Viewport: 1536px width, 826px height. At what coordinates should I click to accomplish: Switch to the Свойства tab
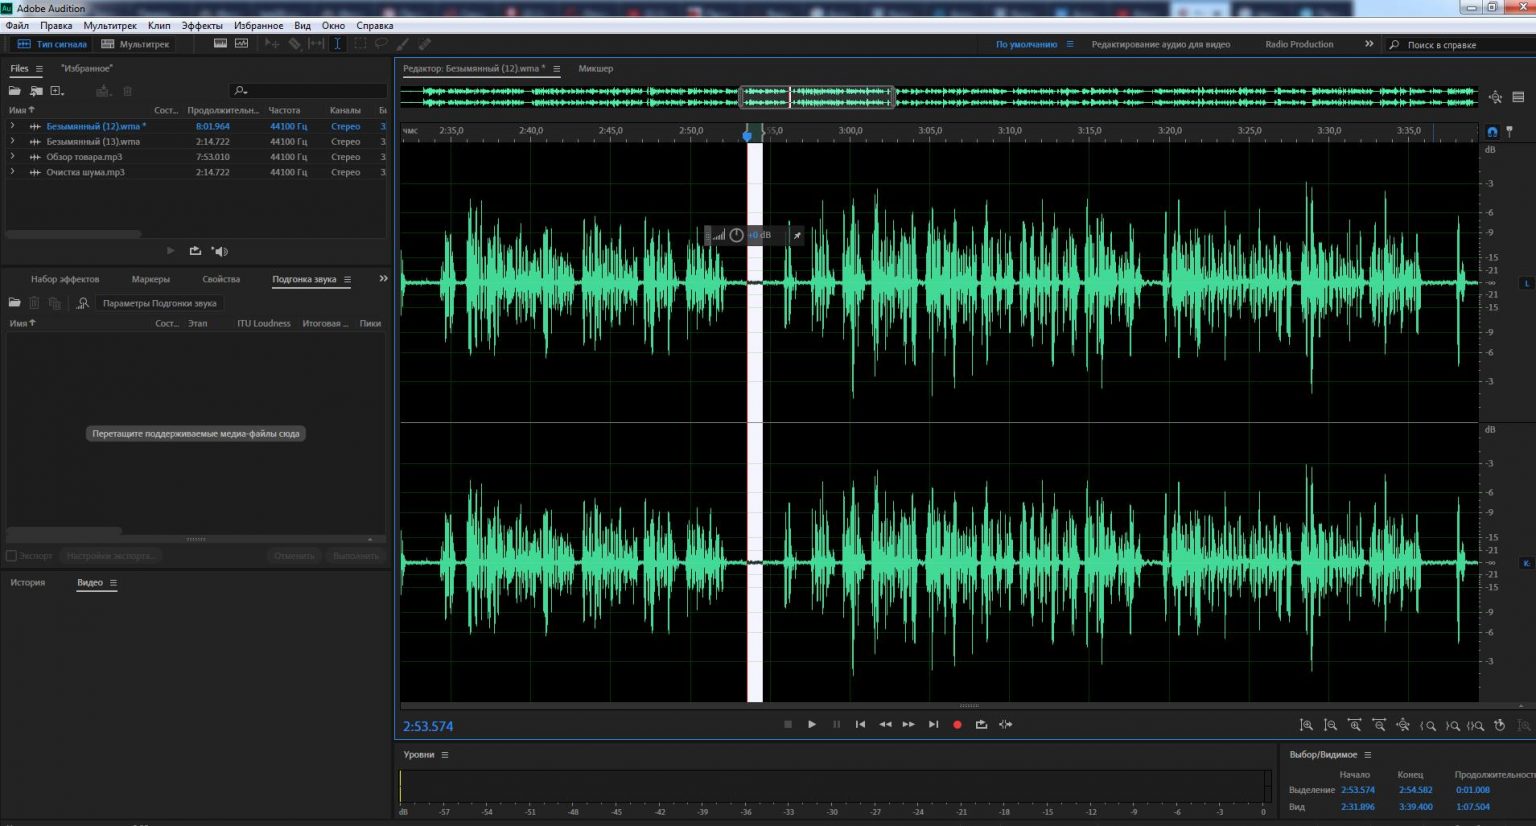[221, 279]
